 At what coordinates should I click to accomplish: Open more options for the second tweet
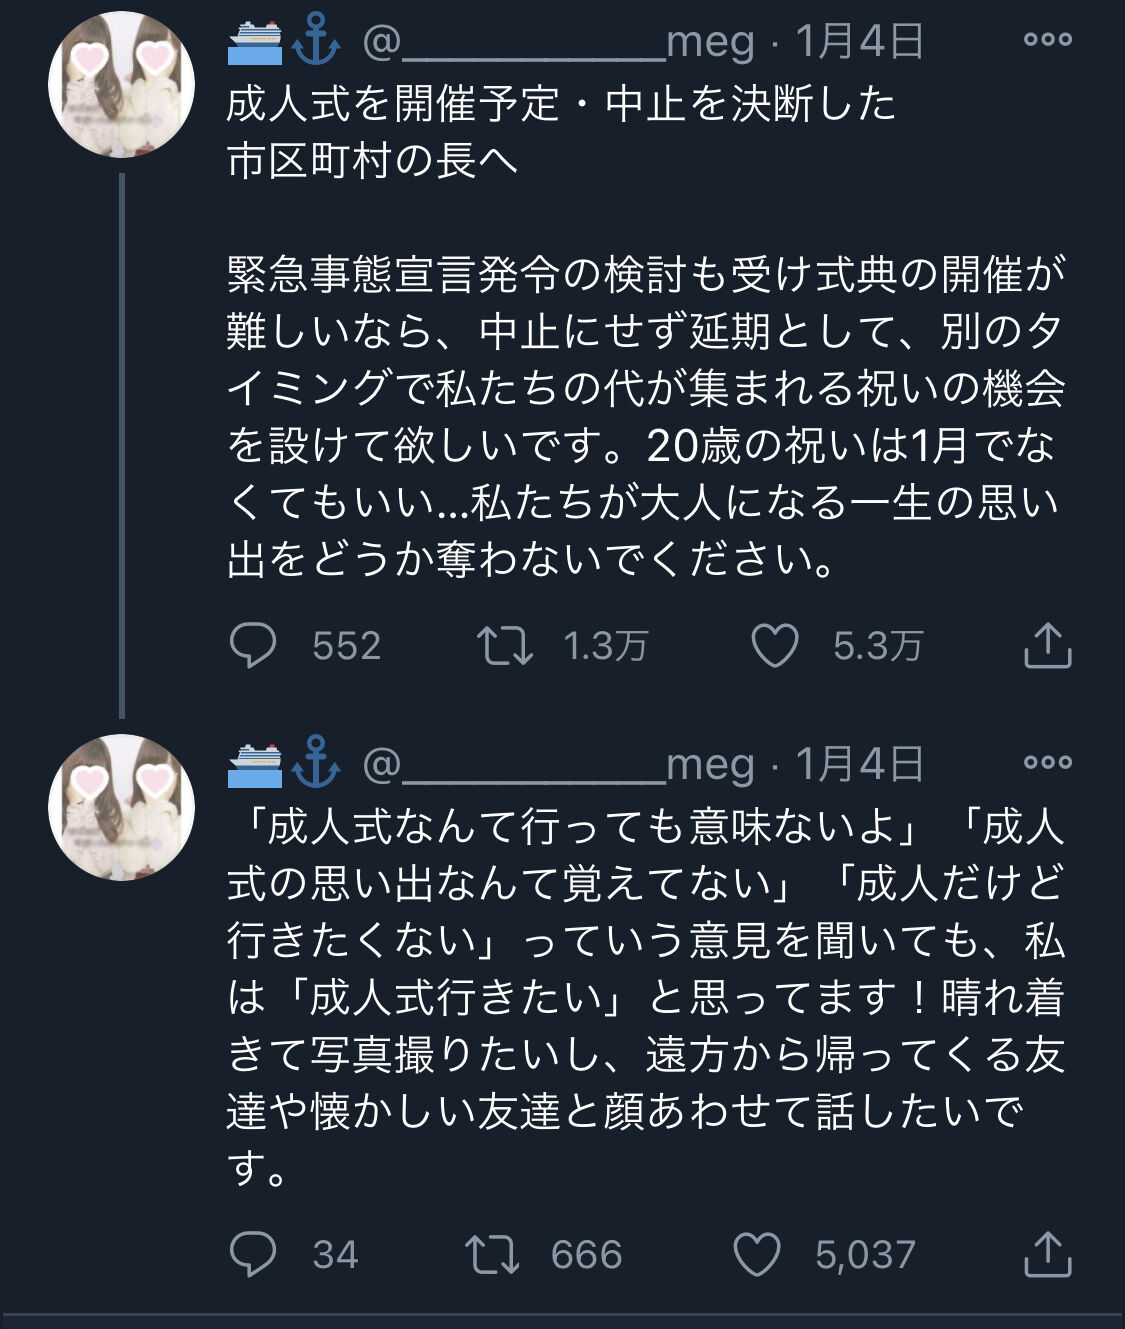tap(1047, 762)
